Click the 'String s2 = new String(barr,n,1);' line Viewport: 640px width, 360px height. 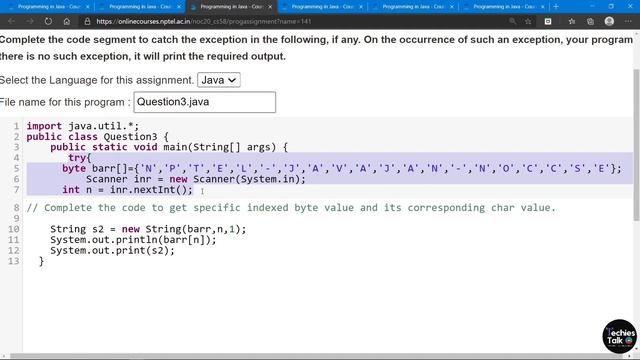pyautogui.click(x=148, y=229)
